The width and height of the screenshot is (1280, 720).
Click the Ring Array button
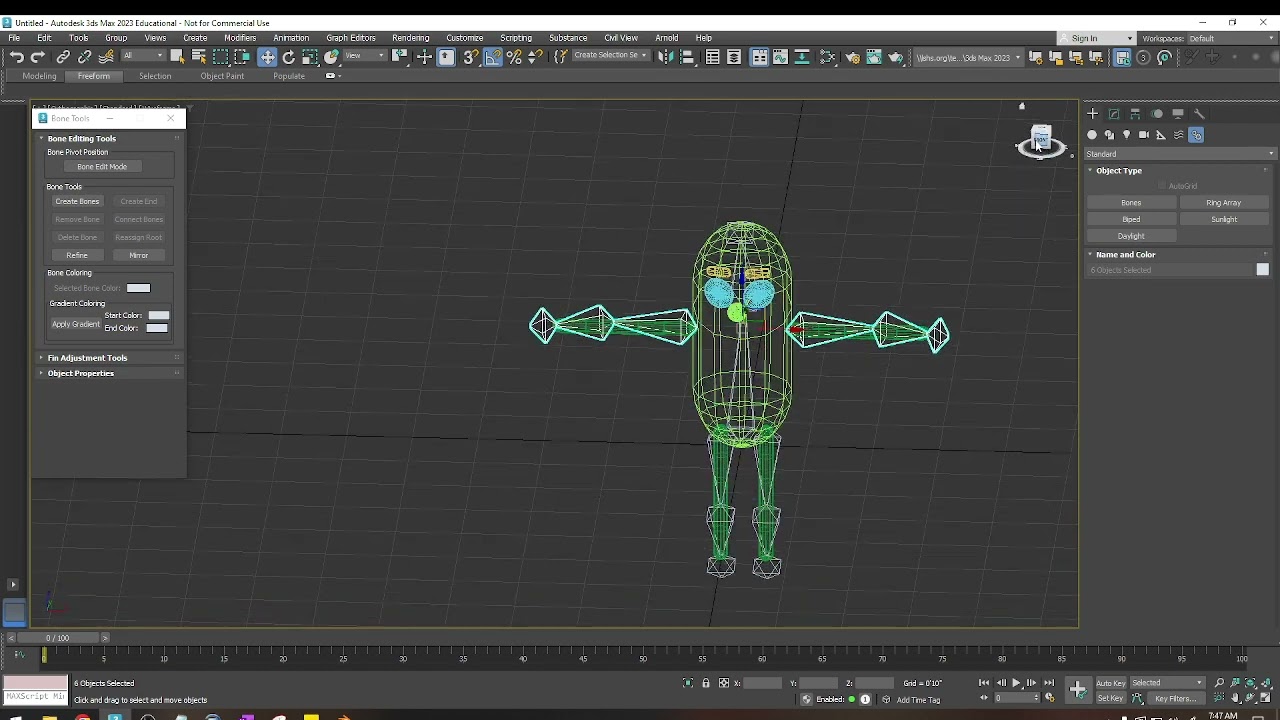1223,202
